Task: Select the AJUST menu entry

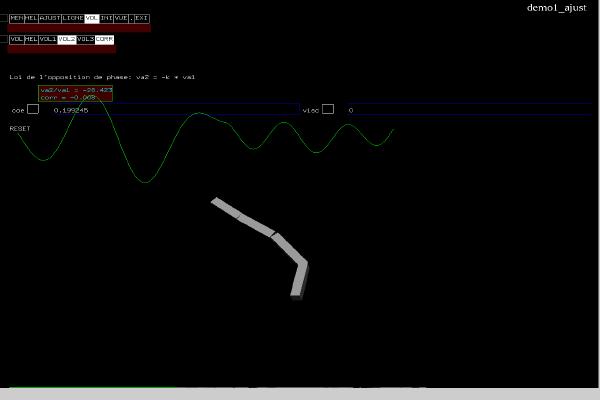Action: pyautogui.click(x=50, y=18)
